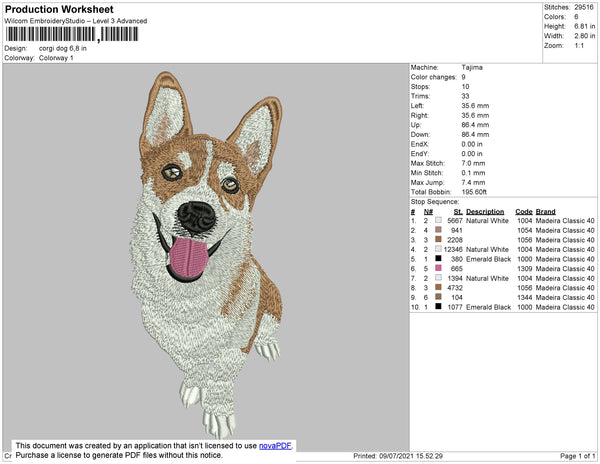Click the Up value "86.4 mm"
This screenshot has width=600, height=464.
475,125
